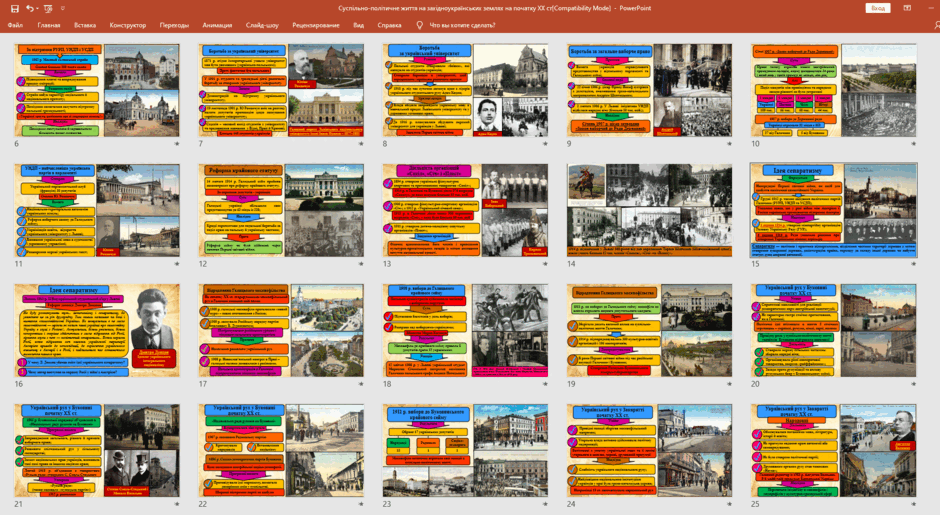Focus the 'Что вы хотите сделать?' search field

point(462,25)
